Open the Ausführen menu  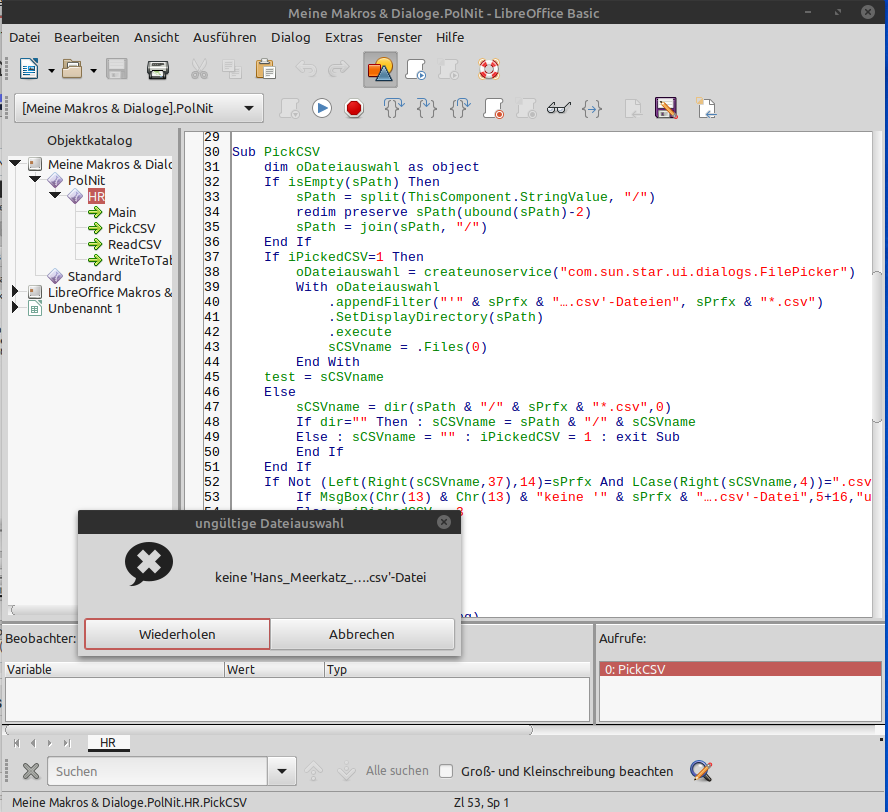click(225, 37)
